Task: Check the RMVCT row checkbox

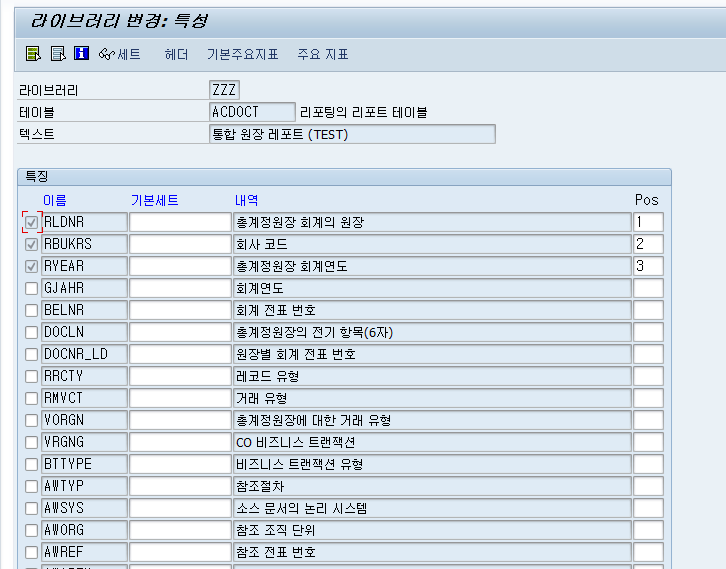Action: point(31,398)
